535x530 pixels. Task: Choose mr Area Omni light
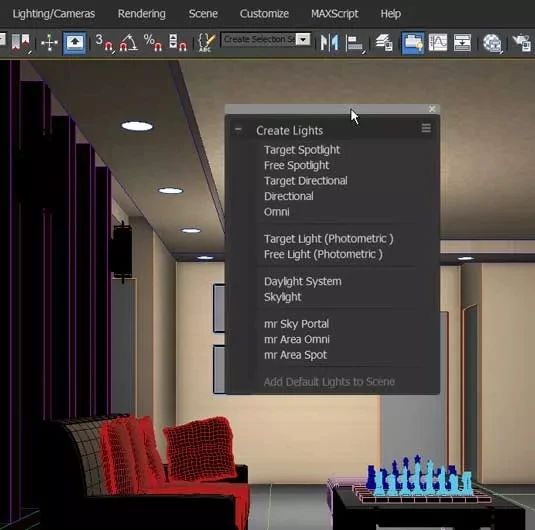pyautogui.click(x=297, y=340)
